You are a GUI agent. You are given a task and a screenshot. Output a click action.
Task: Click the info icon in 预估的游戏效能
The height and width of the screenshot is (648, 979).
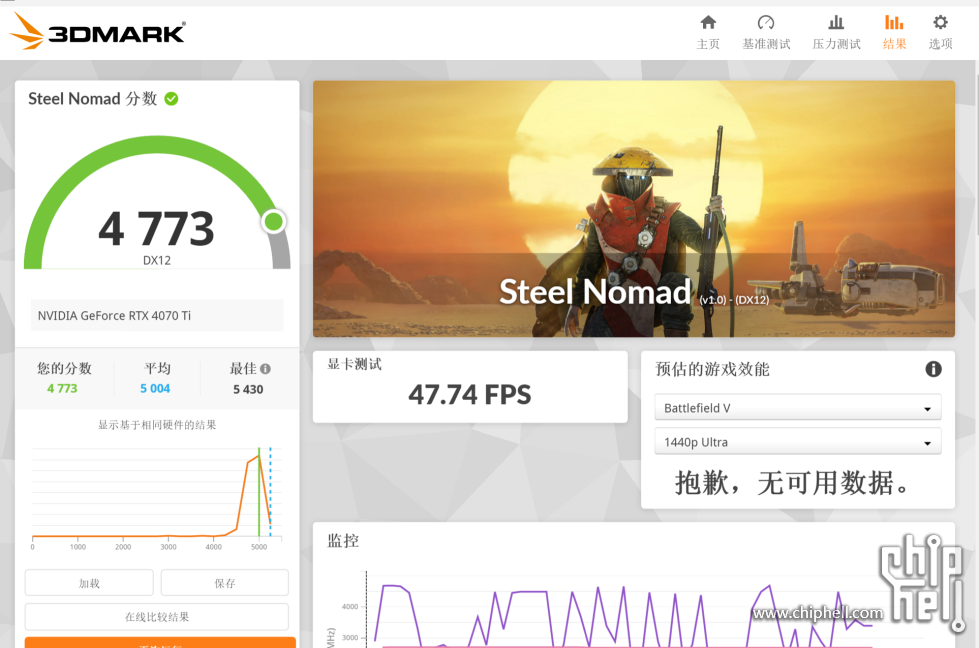(x=933, y=369)
